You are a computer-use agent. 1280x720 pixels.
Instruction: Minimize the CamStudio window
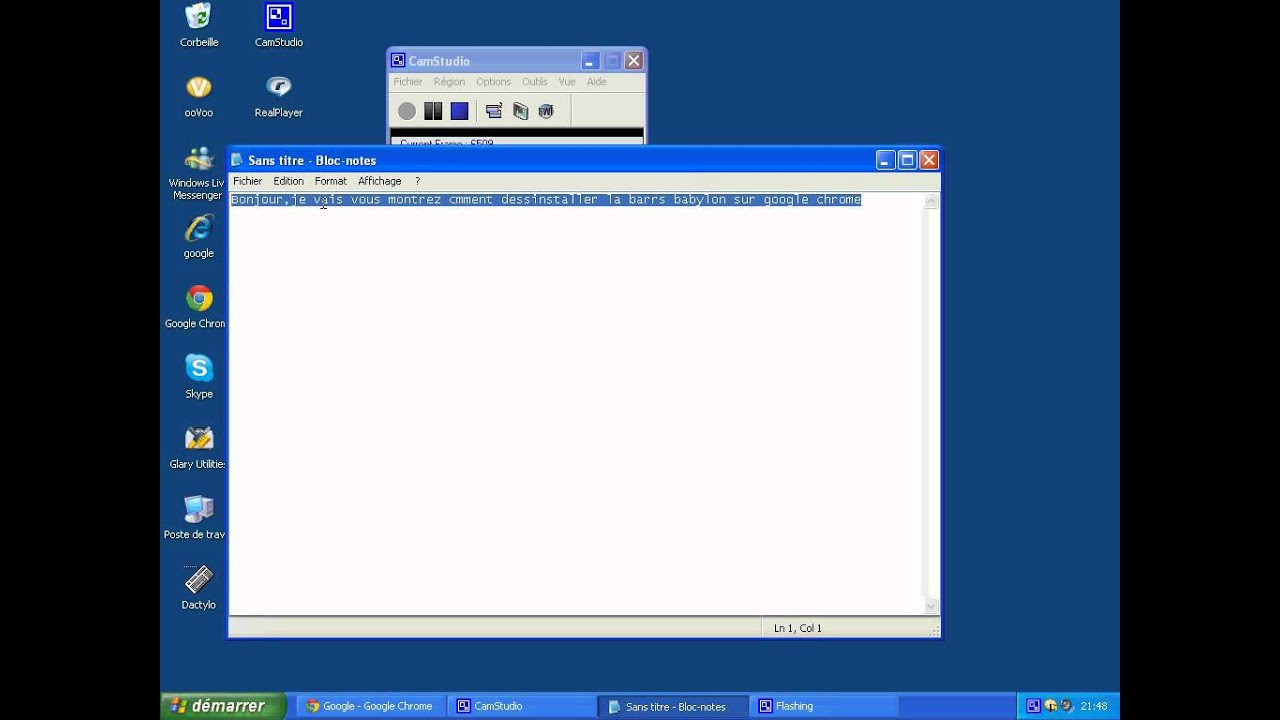[590, 61]
